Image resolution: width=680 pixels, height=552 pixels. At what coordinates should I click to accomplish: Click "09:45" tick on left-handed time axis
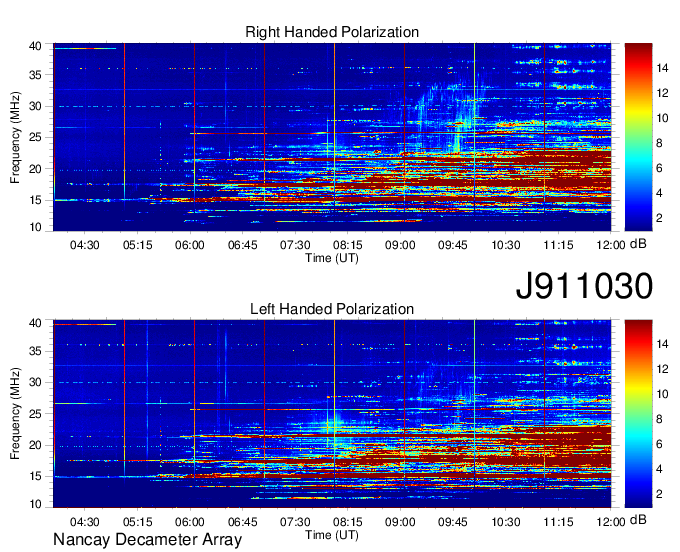pyautogui.click(x=452, y=522)
